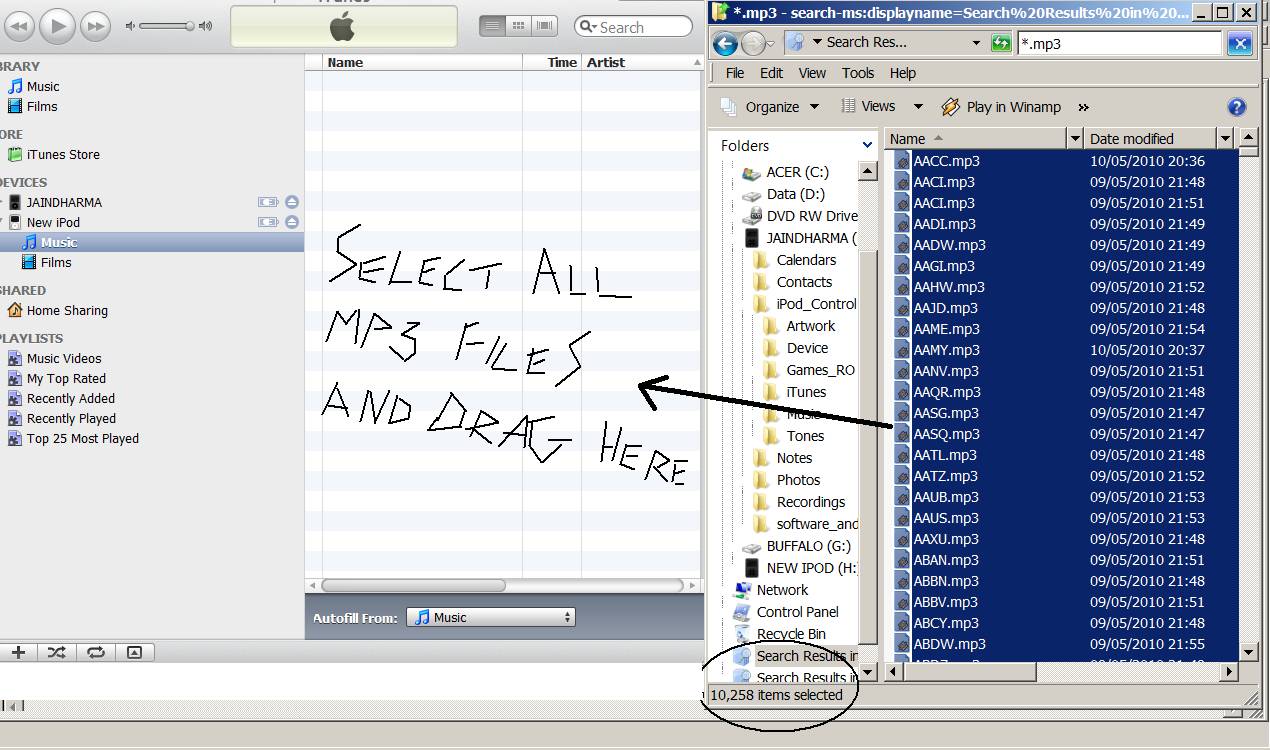Open Explorer address bar dropdown
The width and height of the screenshot is (1270, 750).
977,43
